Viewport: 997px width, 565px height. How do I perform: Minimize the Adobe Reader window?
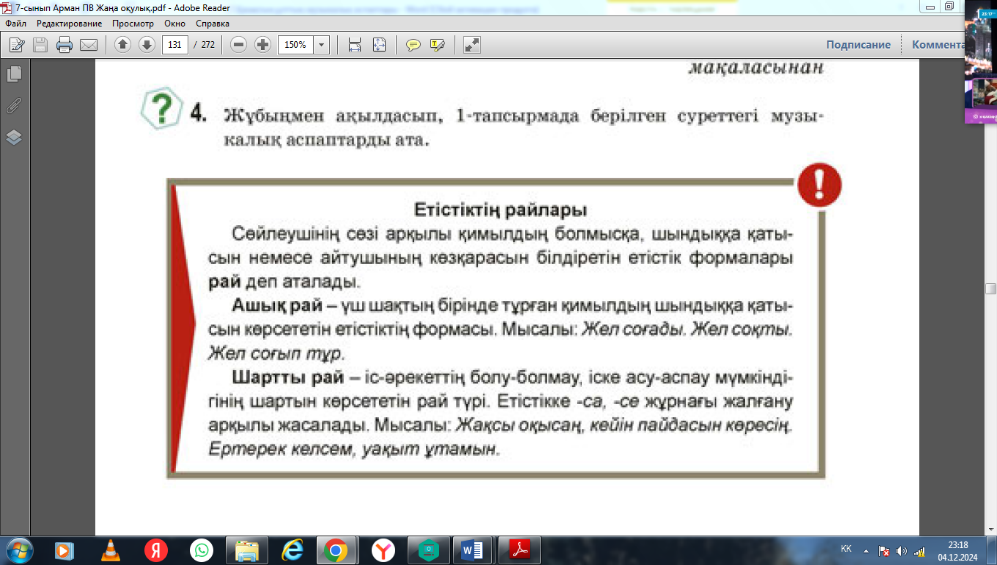930,7
